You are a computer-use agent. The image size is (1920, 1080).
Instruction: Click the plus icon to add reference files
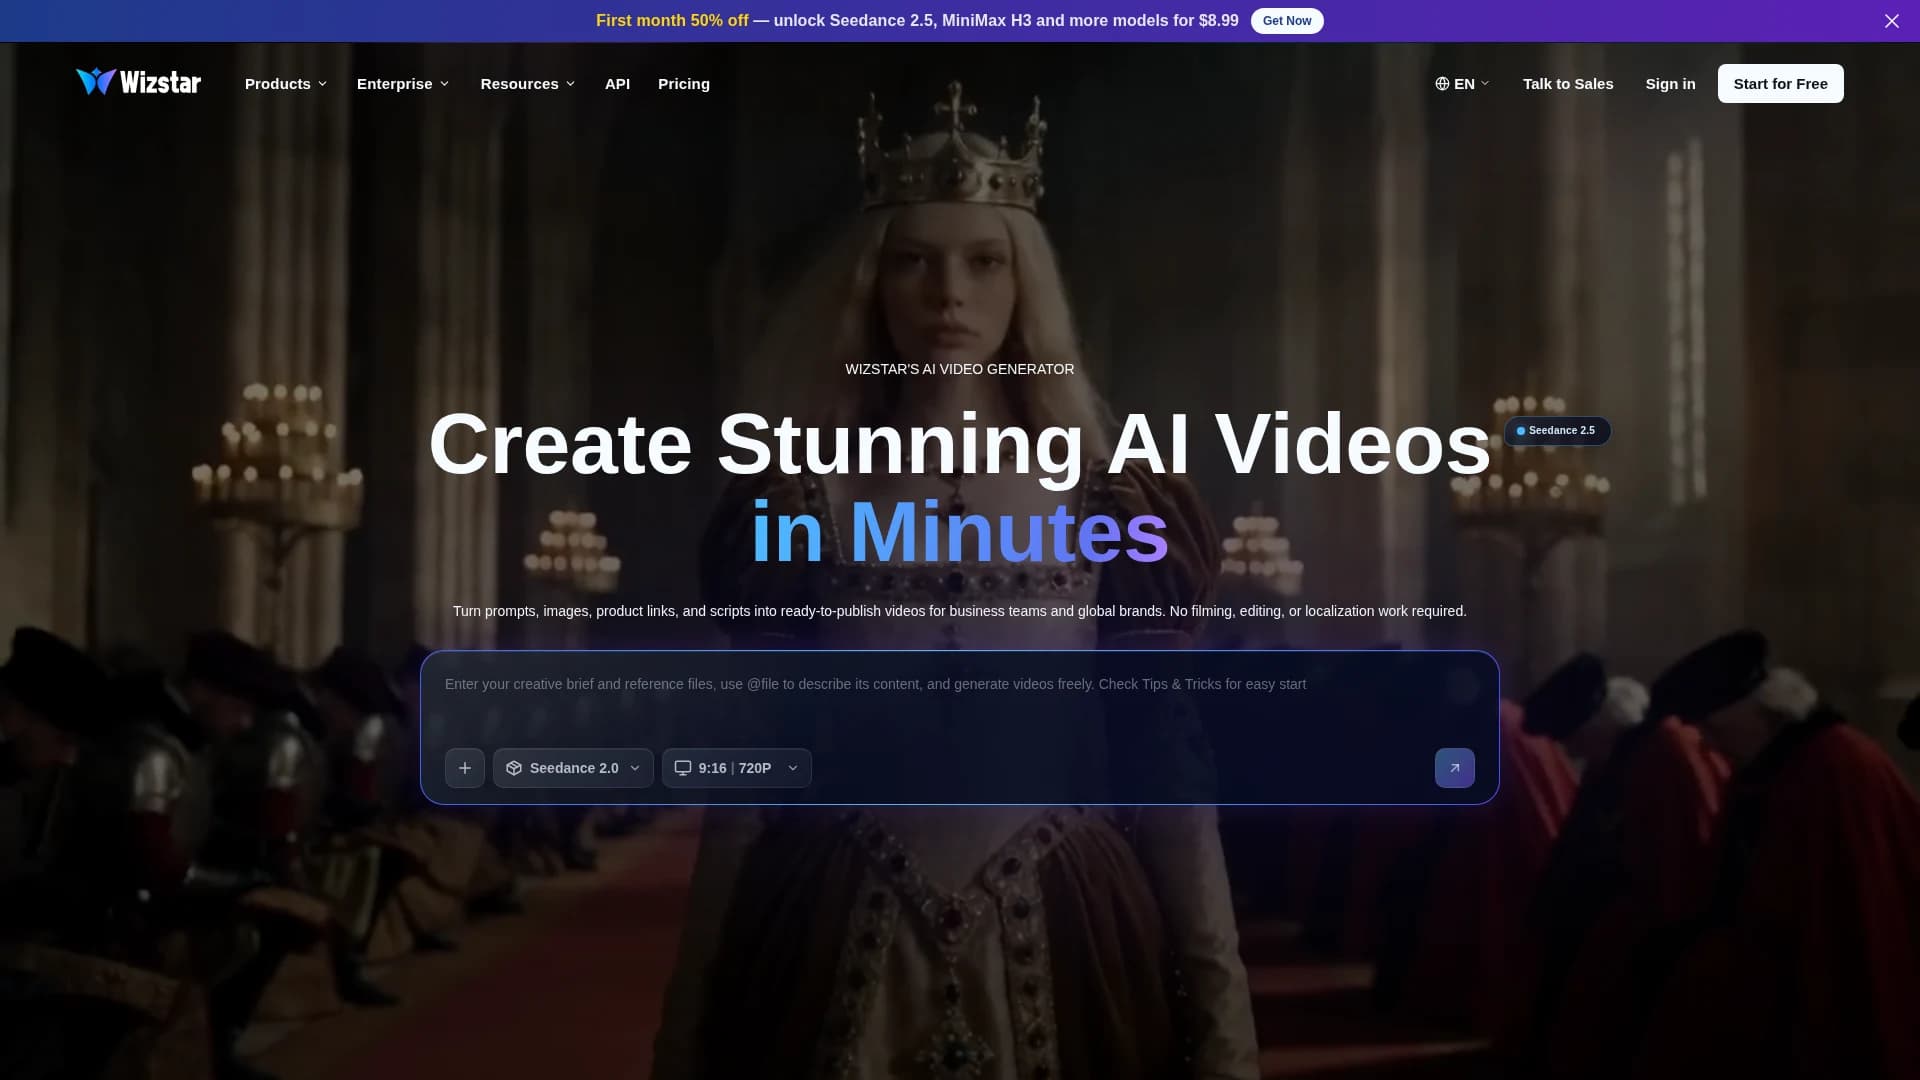click(x=465, y=768)
